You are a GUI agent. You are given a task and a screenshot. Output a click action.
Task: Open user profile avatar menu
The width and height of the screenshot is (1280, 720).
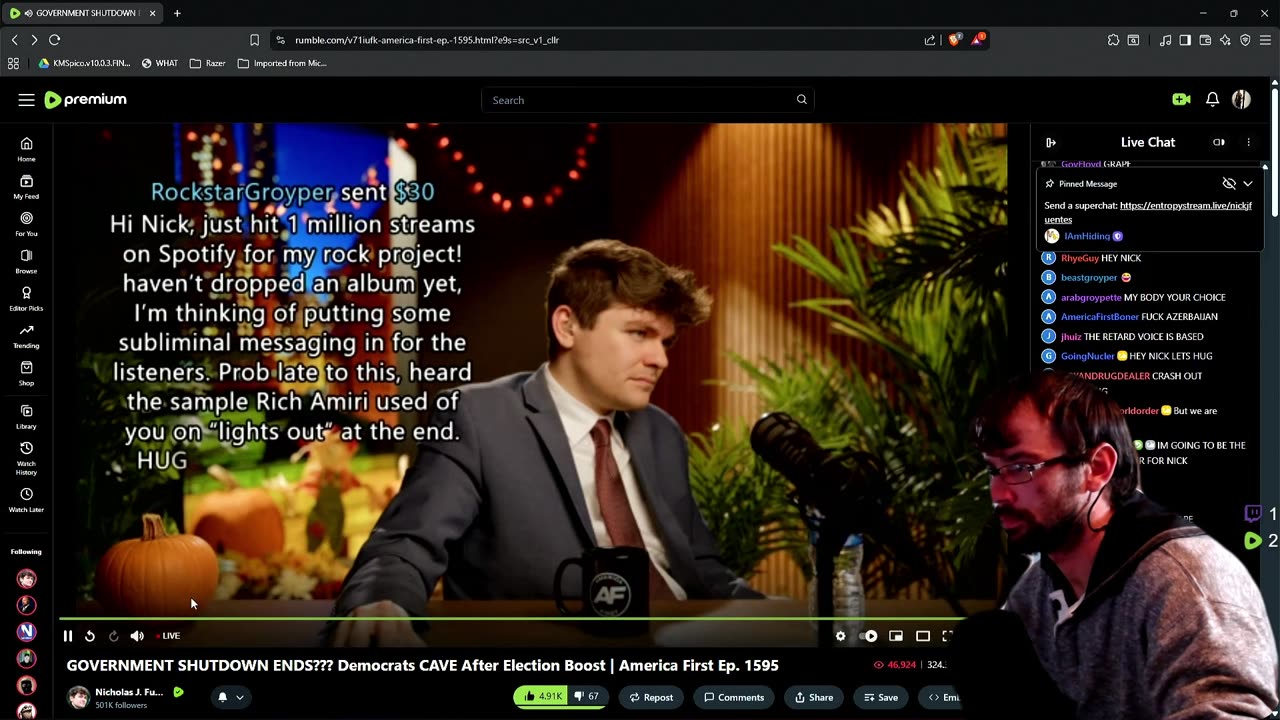point(1241,100)
